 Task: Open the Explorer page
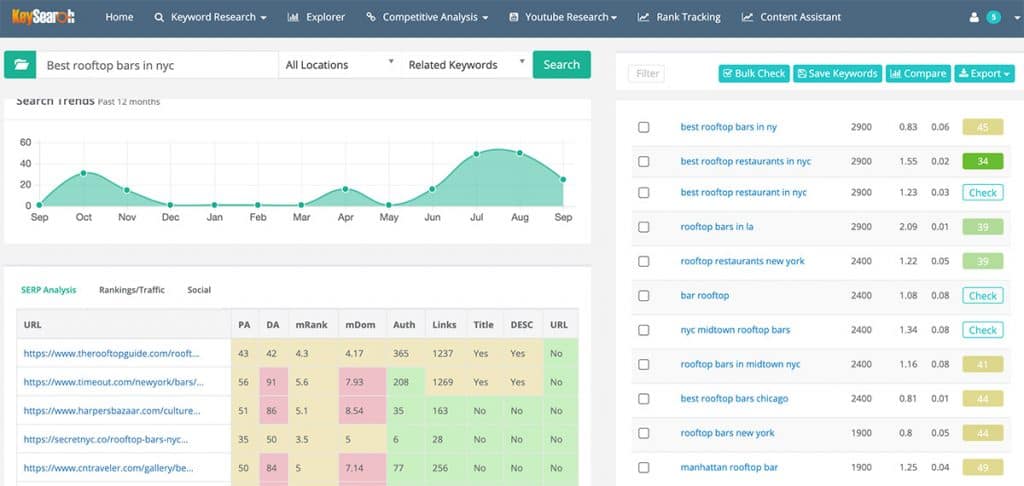(325, 18)
